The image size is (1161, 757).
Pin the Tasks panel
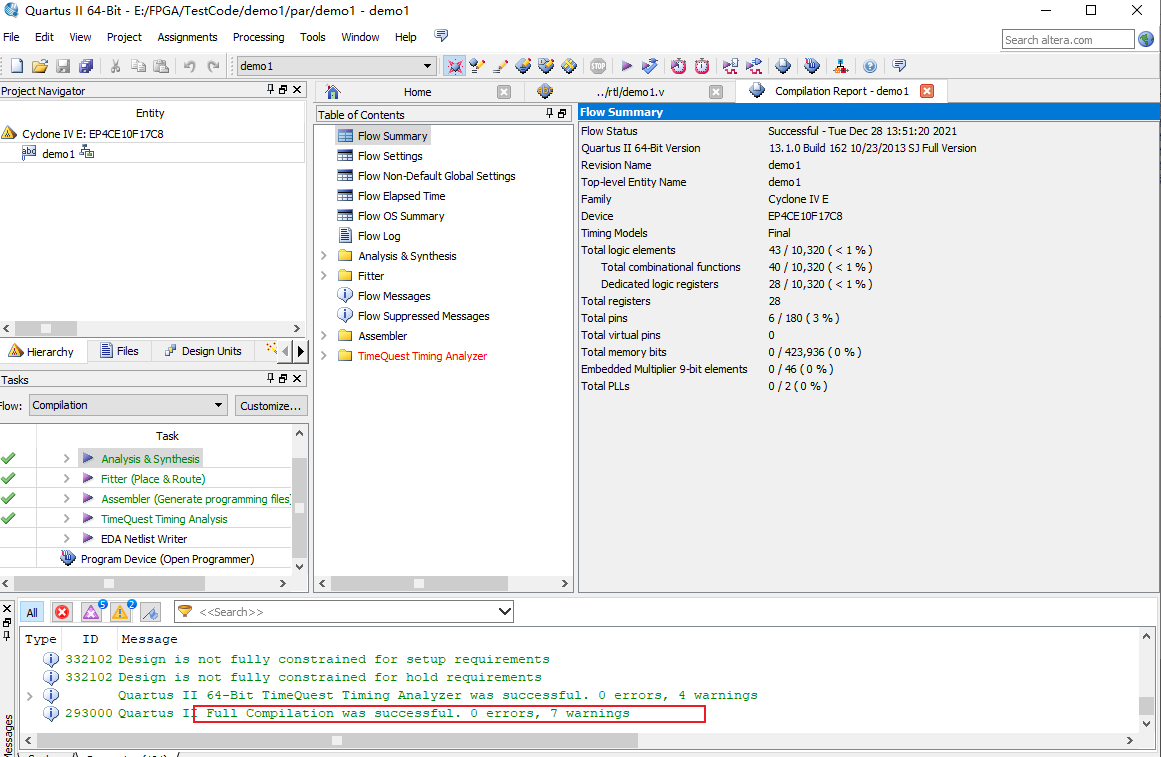tap(270, 378)
